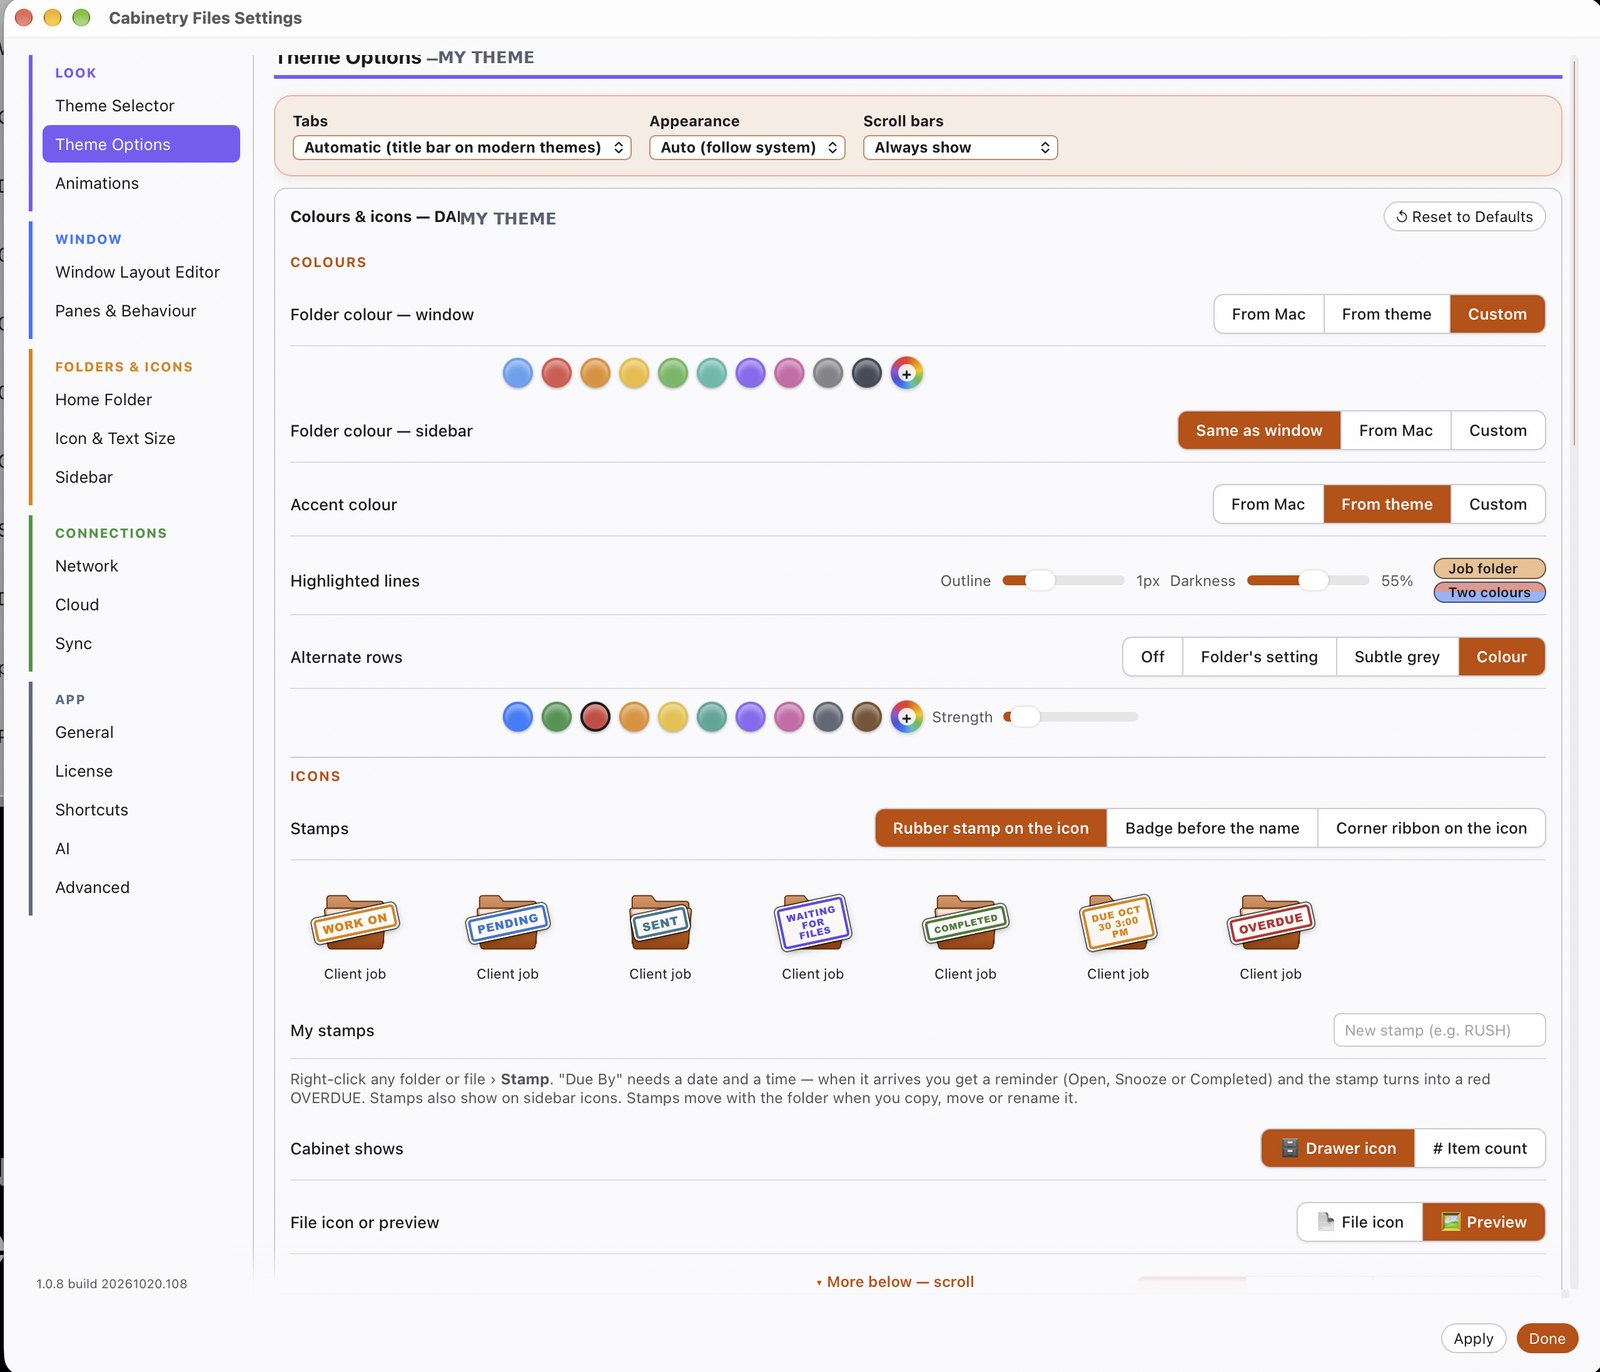Choose the SENT stamp folder icon

click(660, 922)
